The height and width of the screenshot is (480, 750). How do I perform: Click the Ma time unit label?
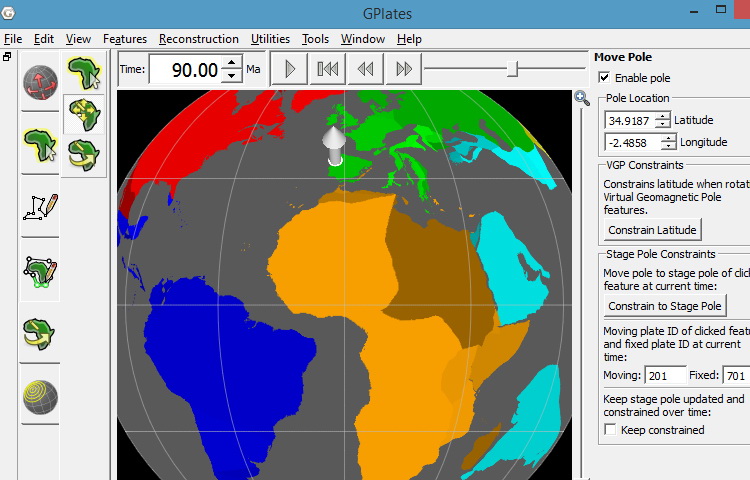tap(253, 69)
